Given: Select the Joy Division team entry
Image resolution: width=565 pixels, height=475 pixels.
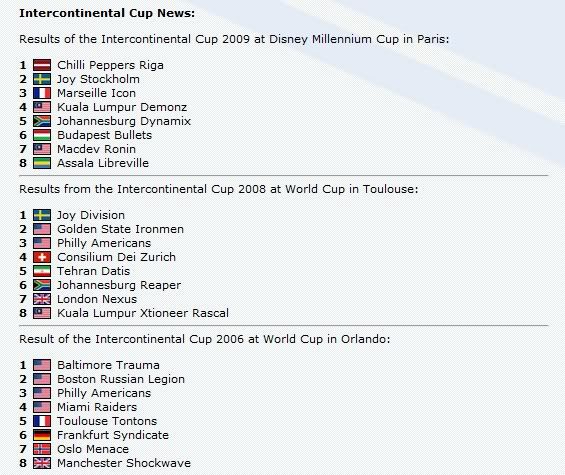Looking at the screenshot, I should [x=91, y=215].
